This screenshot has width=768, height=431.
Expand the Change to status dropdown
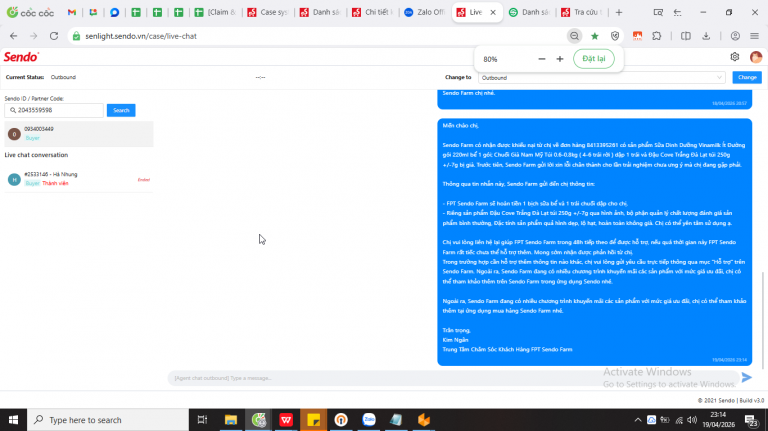[x=601, y=77]
